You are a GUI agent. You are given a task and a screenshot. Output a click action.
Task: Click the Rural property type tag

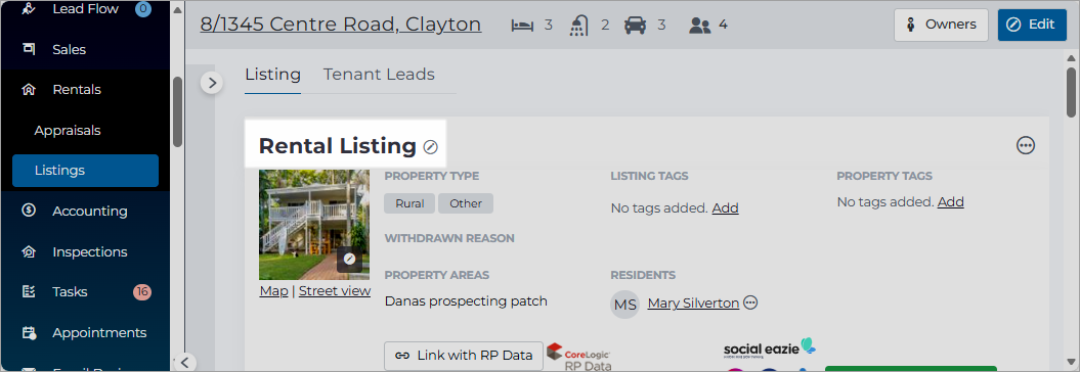409,203
